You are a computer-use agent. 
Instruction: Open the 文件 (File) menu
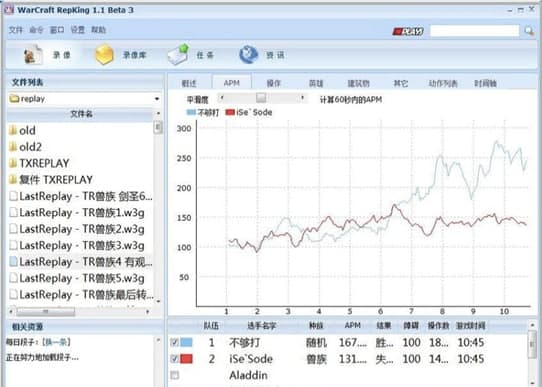[16, 30]
